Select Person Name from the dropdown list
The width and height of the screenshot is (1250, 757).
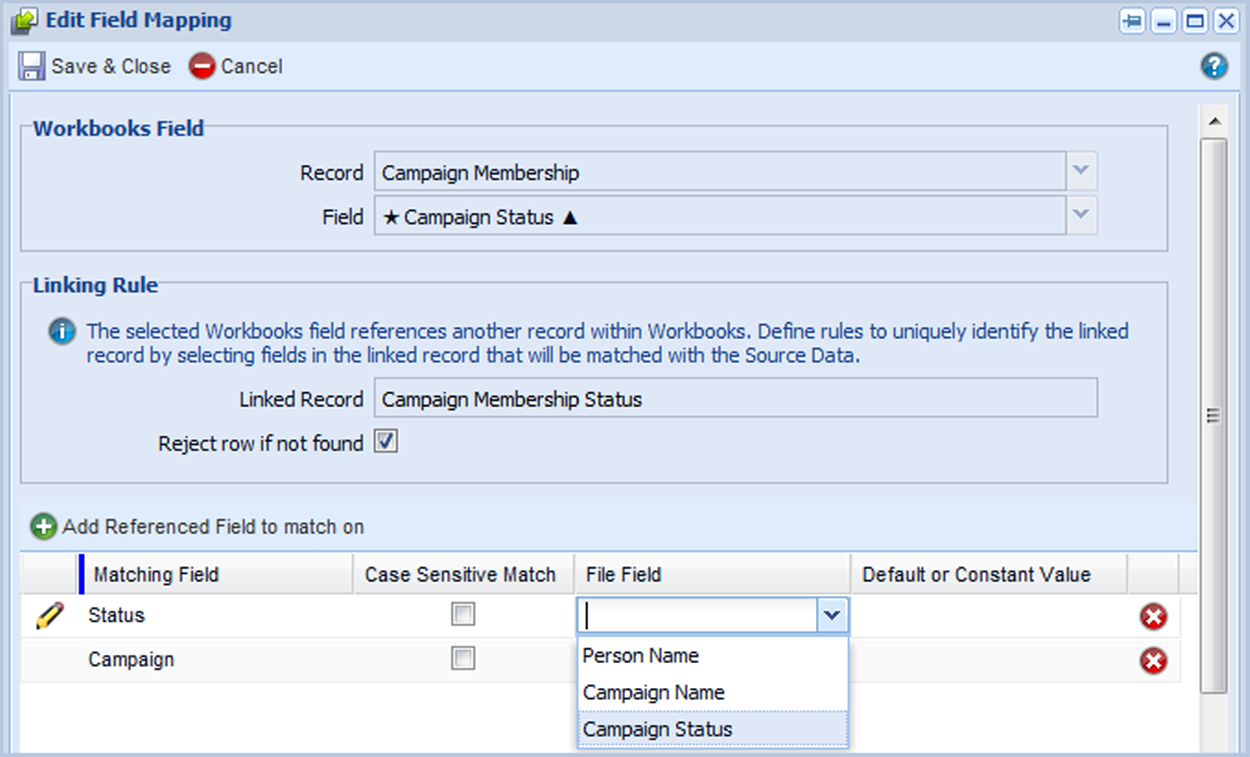tap(713, 656)
